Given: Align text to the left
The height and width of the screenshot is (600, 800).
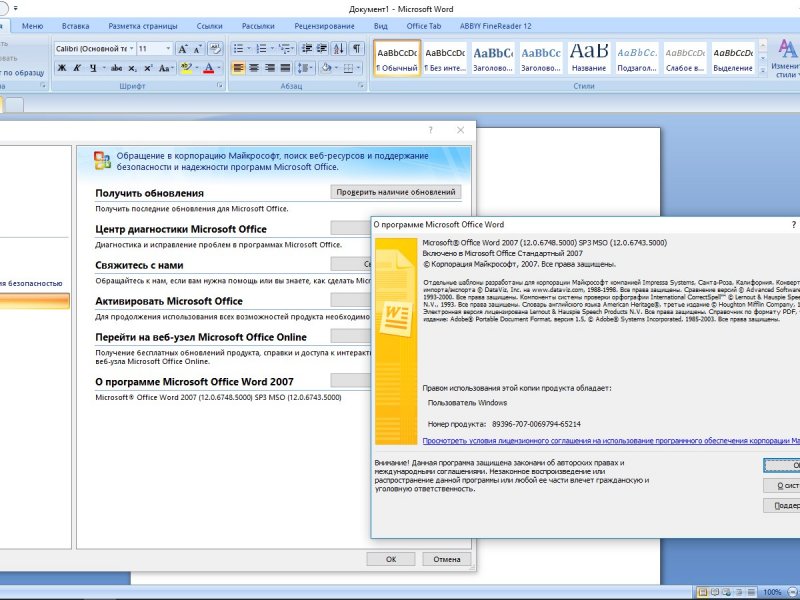Looking at the screenshot, I should (238, 68).
